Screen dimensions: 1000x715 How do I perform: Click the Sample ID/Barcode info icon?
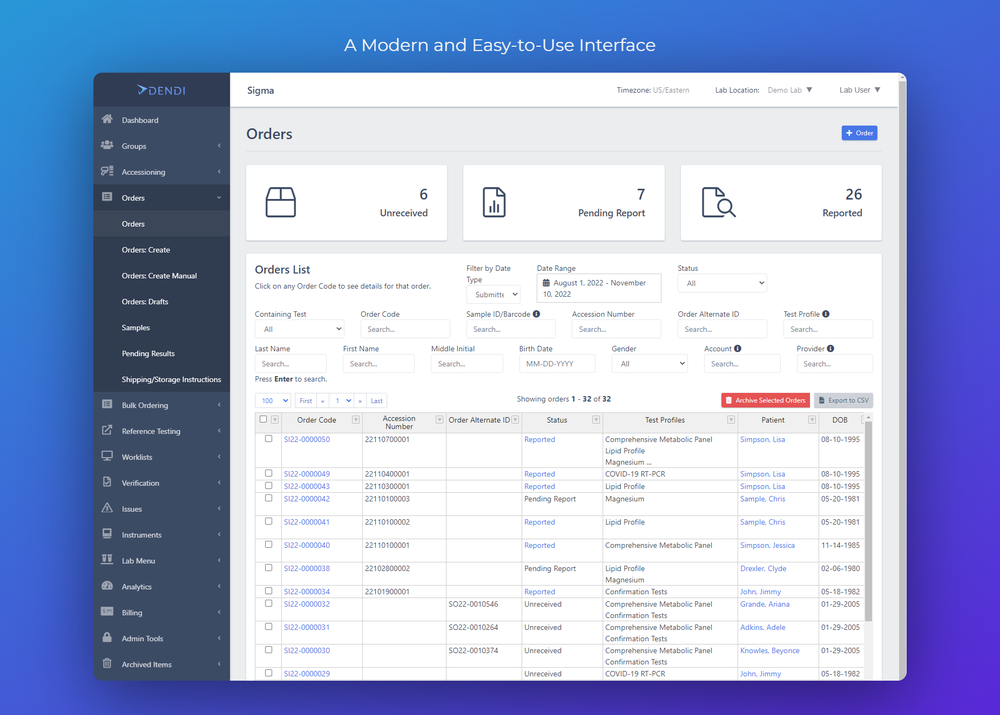(x=536, y=314)
